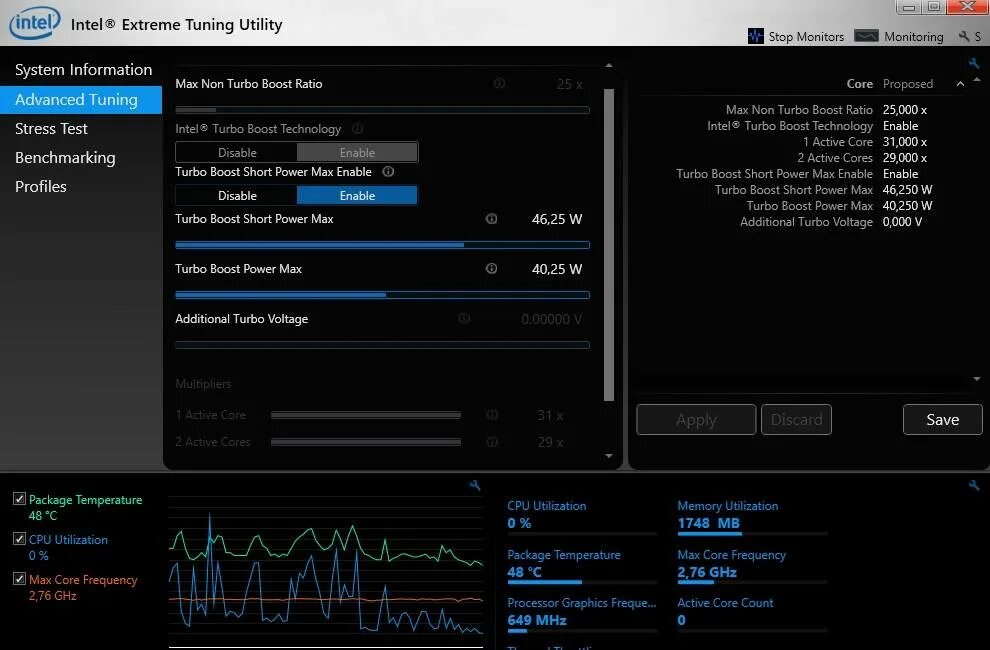Viewport: 990px width, 650px height.
Task: Click tuning panel scroll down arrow
Action: point(609,455)
